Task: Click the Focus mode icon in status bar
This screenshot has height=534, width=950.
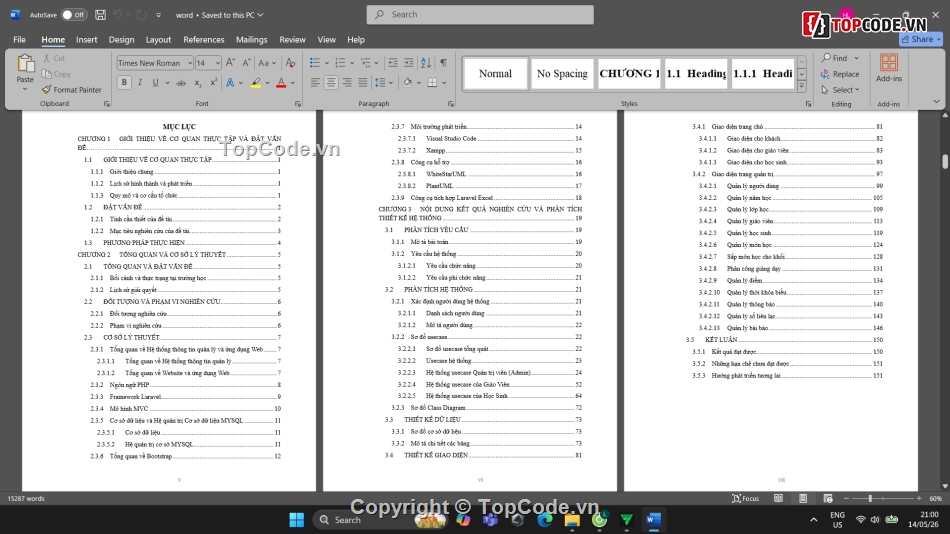Action: 745,498
